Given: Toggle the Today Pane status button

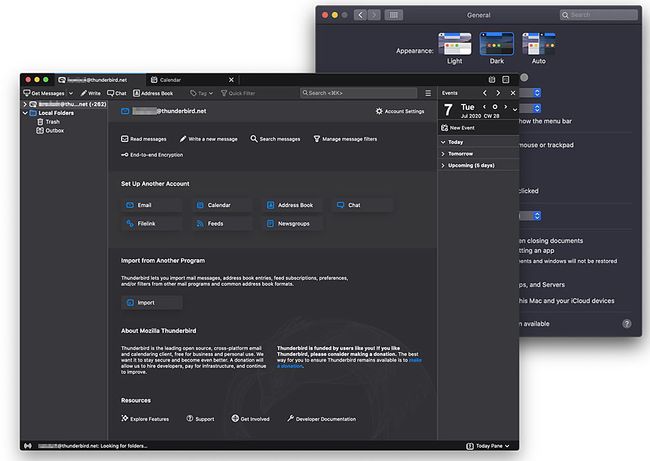Looking at the screenshot, I should tap(488, 446).
